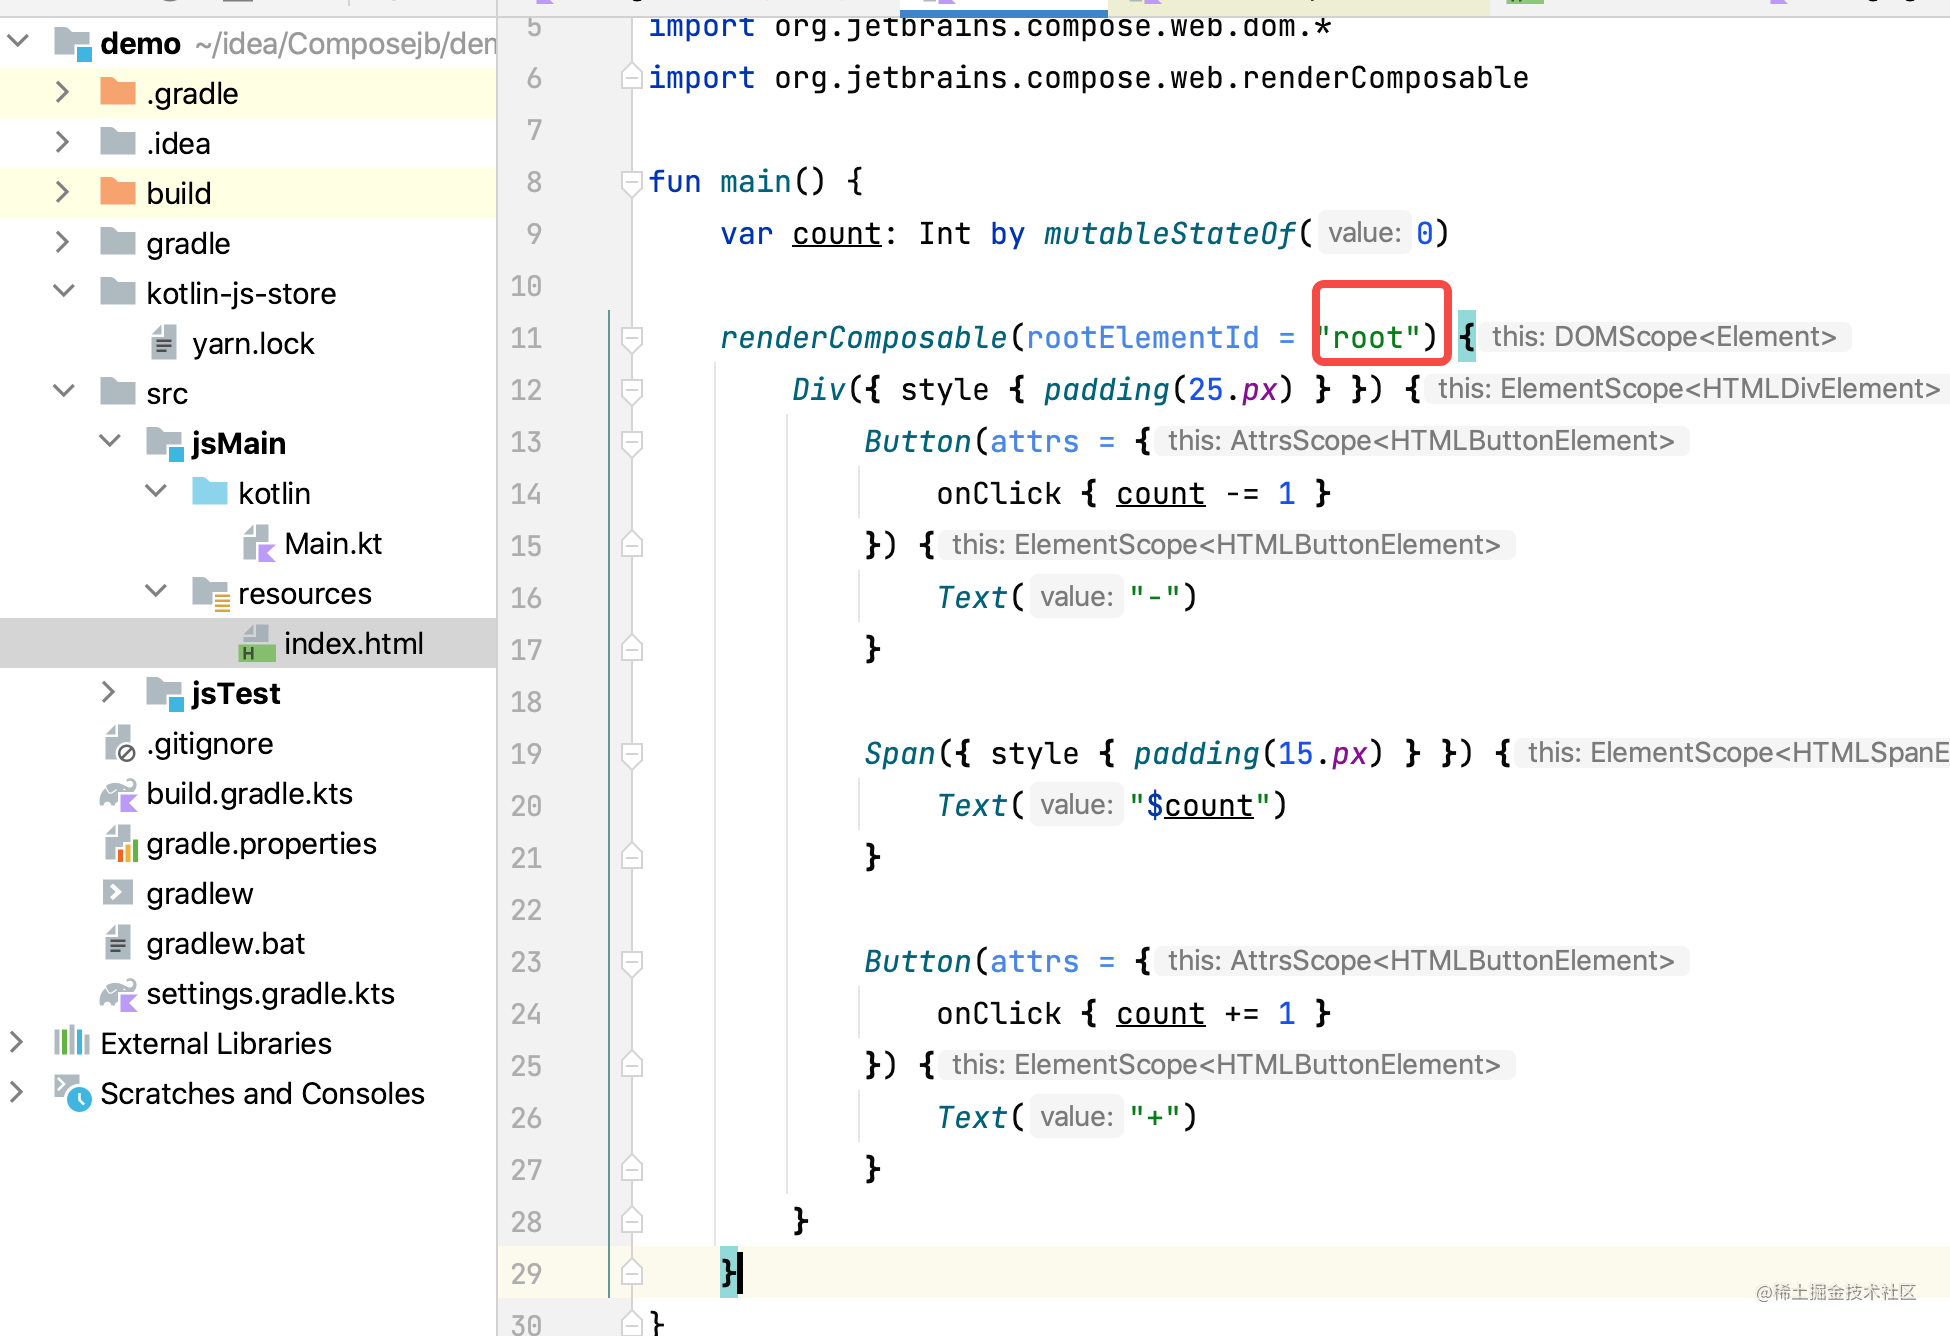This screenshot has width=1950, height=1336.
Task: Click line number 22 in the gutter
Action: pyautogui.click(x=526, y=910)
